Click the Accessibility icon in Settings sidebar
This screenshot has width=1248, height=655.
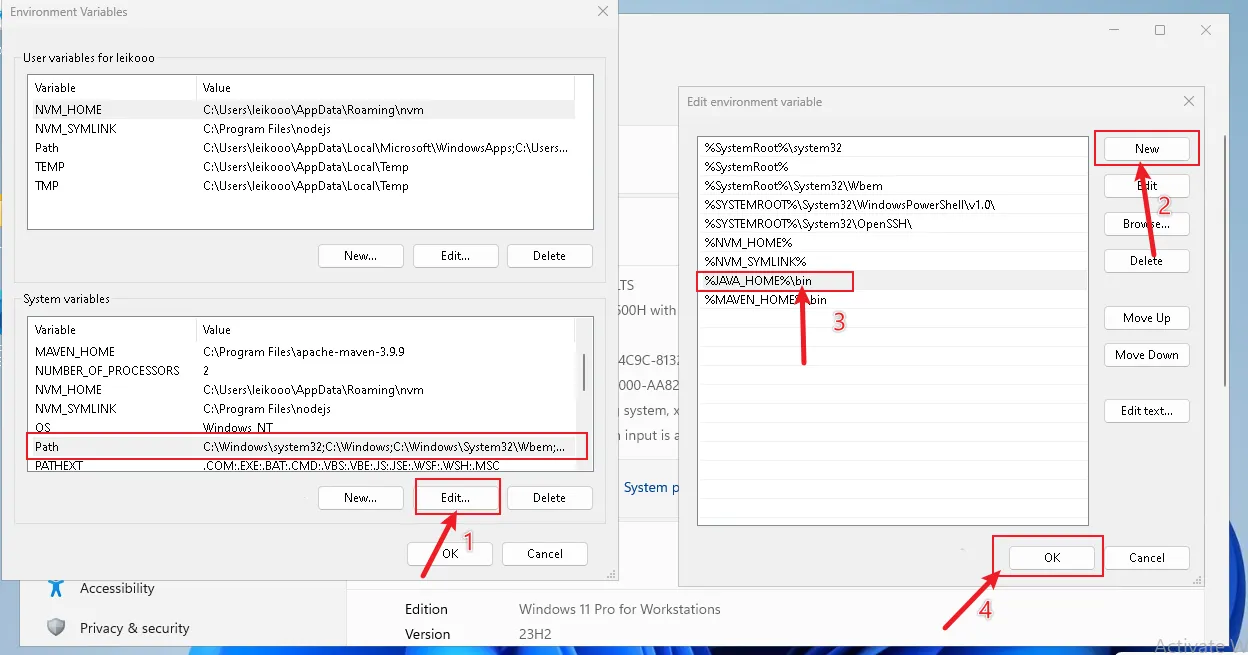(56, 588)
